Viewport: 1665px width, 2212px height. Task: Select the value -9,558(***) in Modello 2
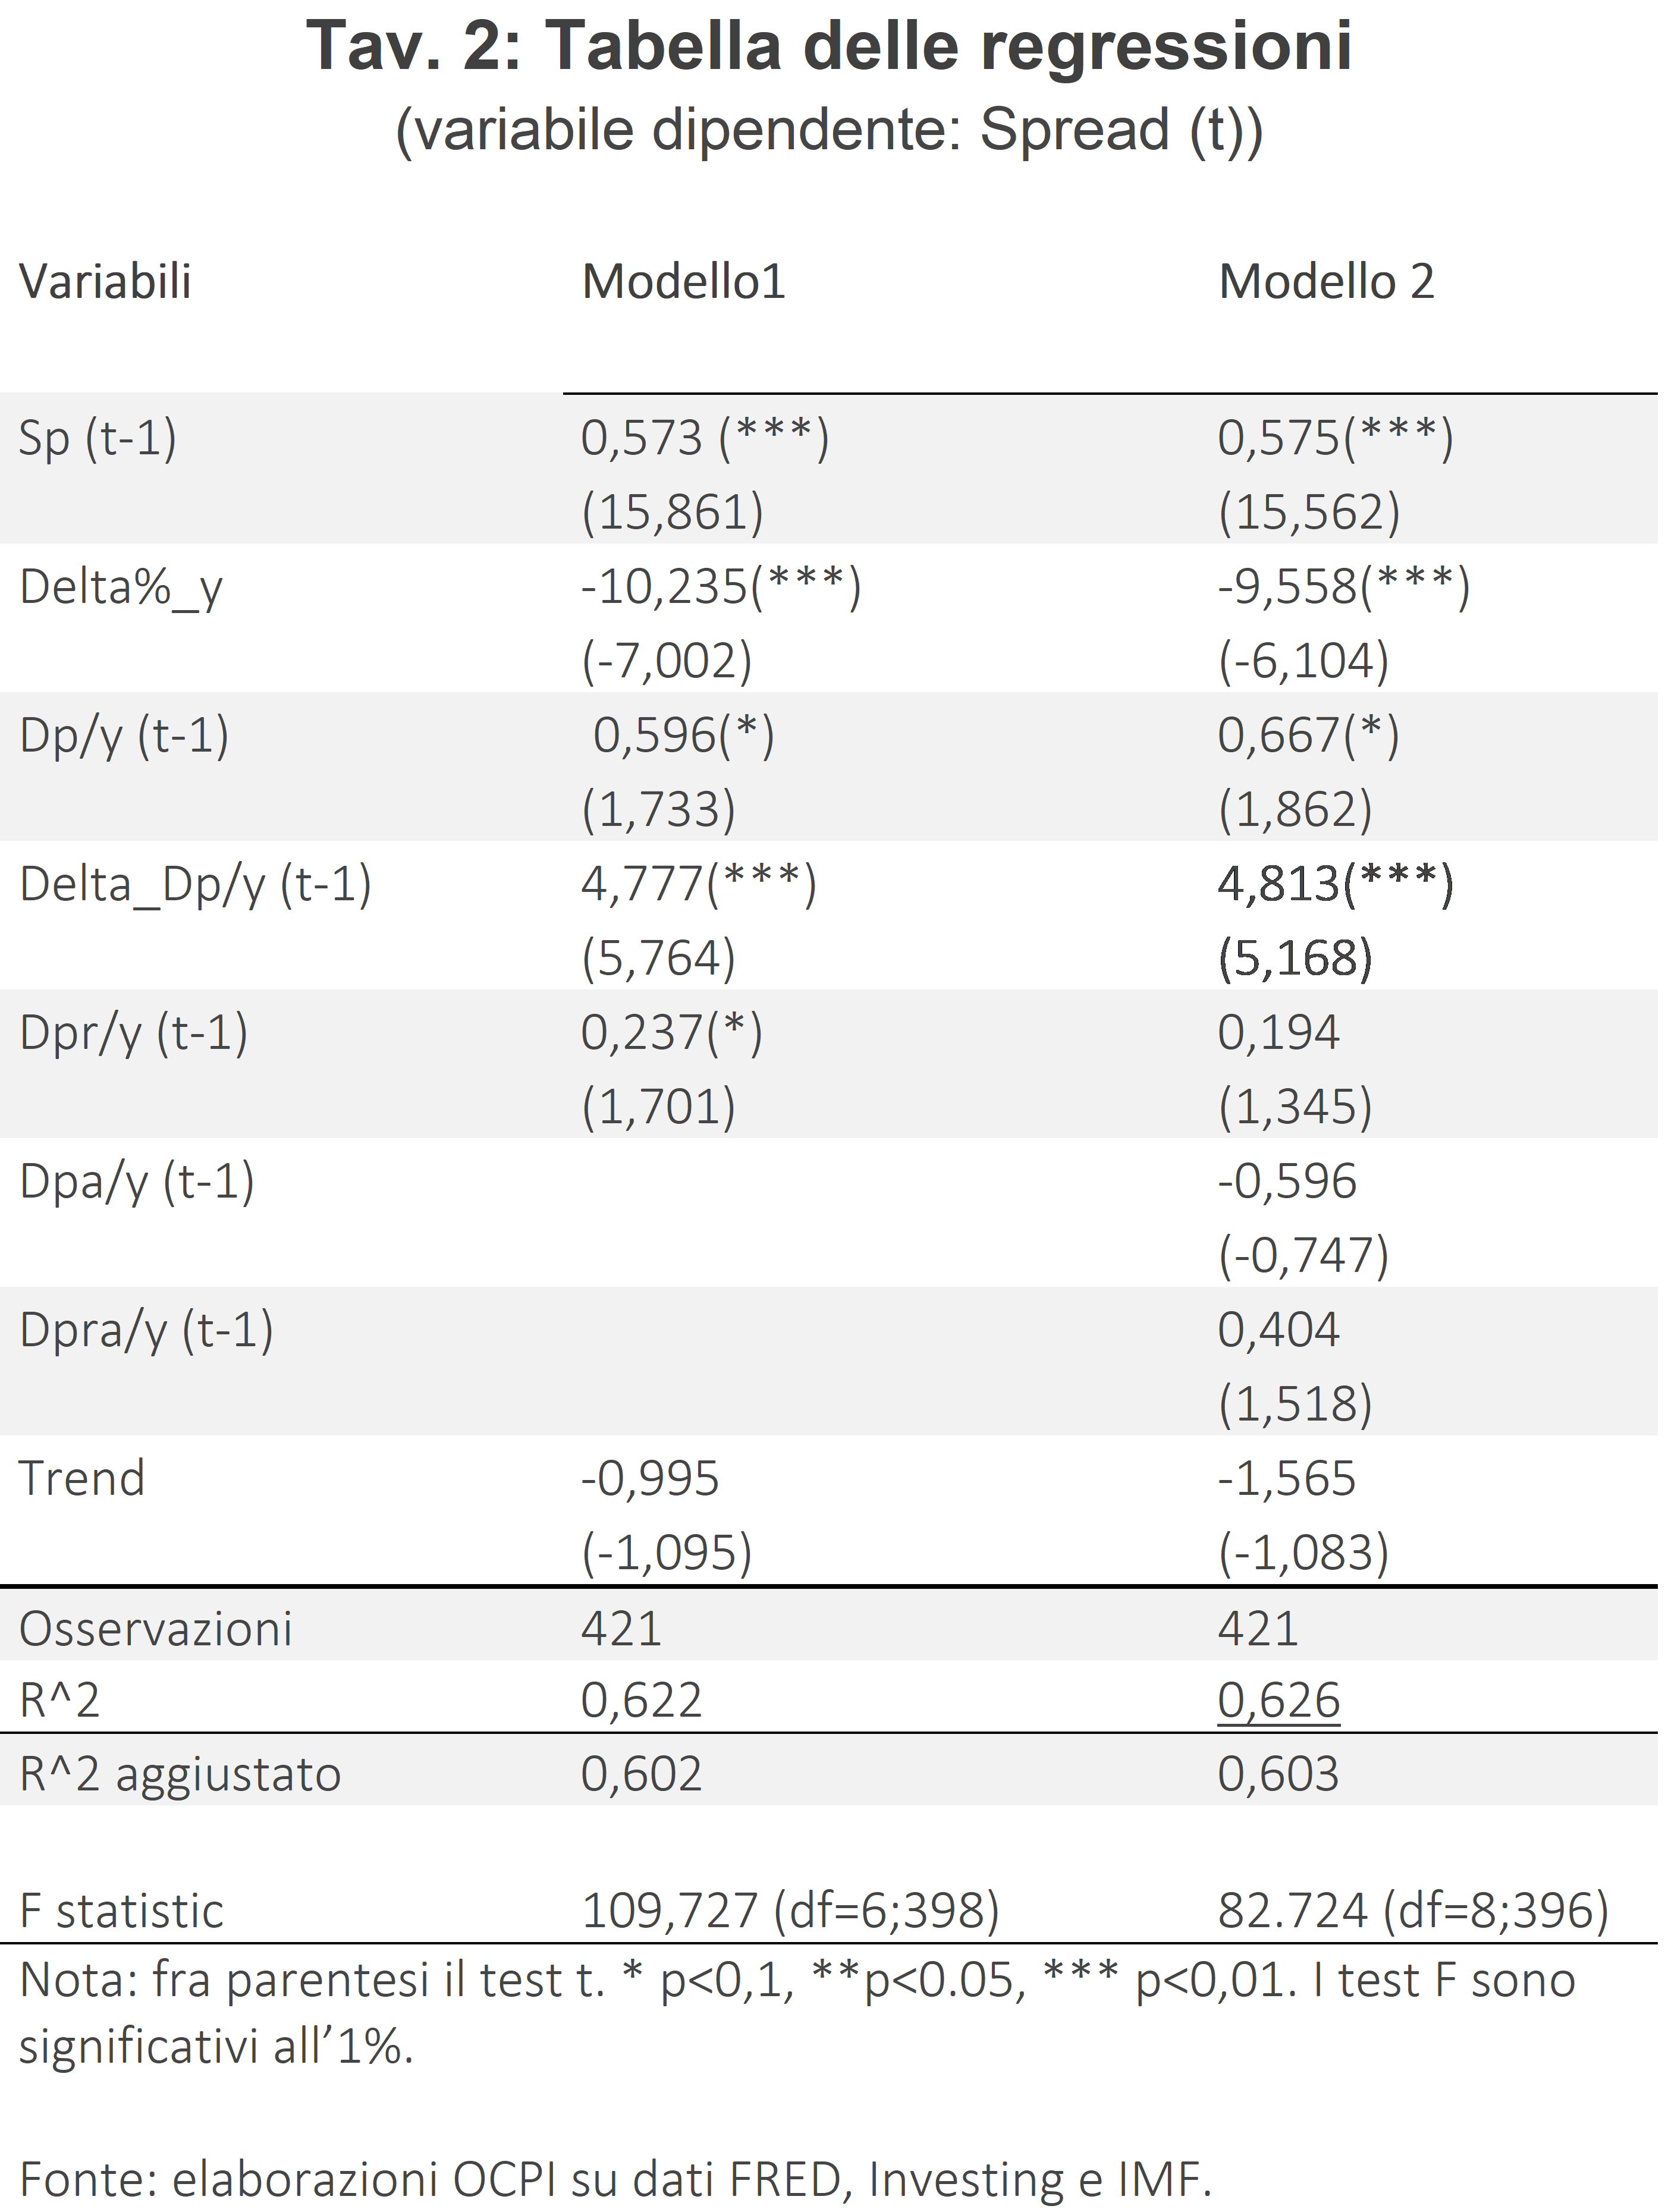(x=1343, y=587)
